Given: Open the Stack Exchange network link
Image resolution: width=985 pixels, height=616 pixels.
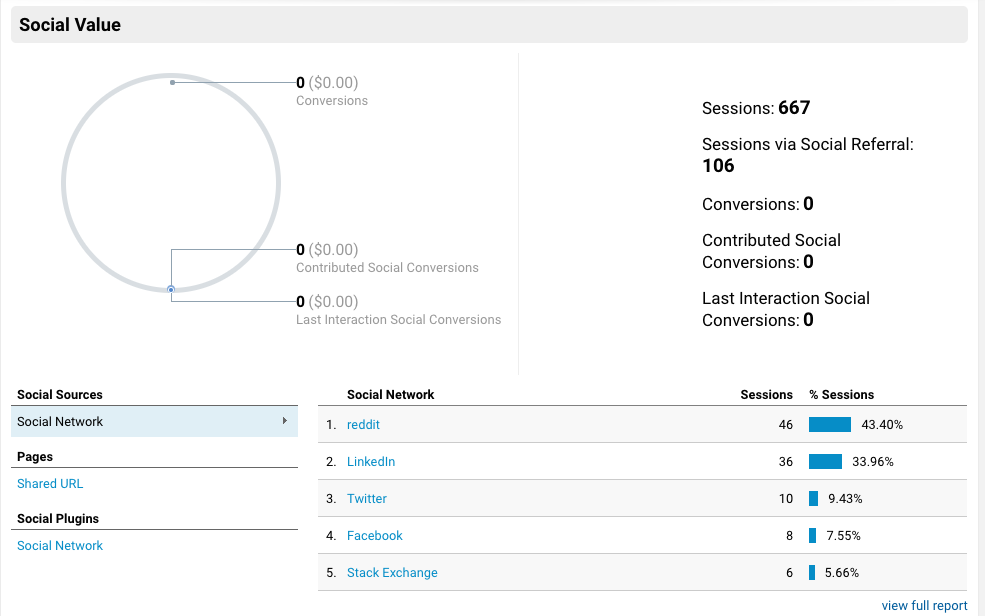Looking at the screenshot, I should point(392,572).
